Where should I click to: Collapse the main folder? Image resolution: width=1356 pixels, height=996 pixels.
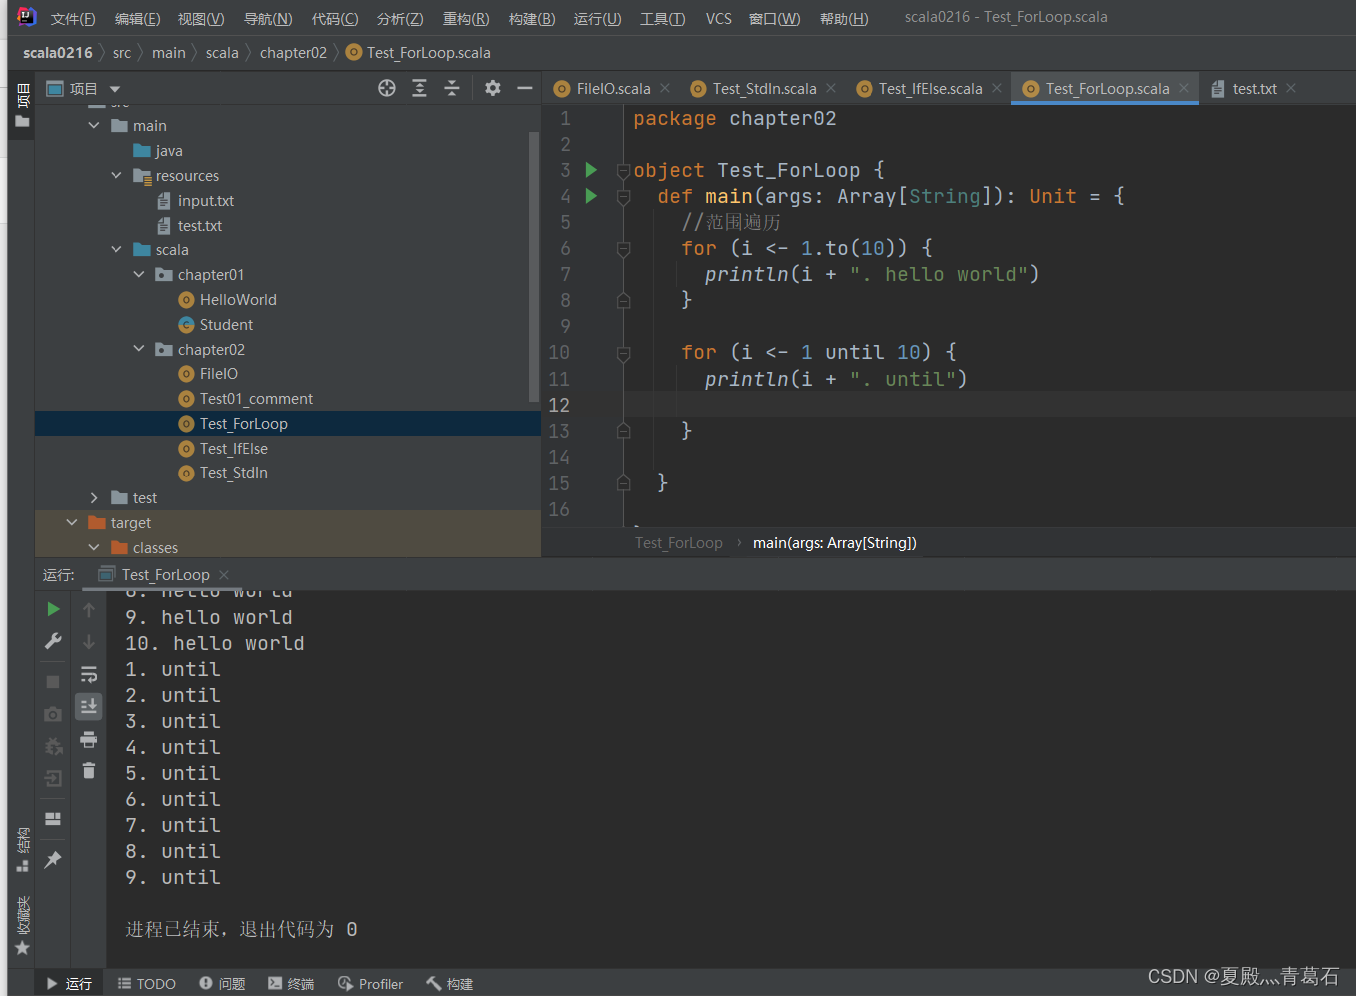pyautogui.click(x=94, y=125)
